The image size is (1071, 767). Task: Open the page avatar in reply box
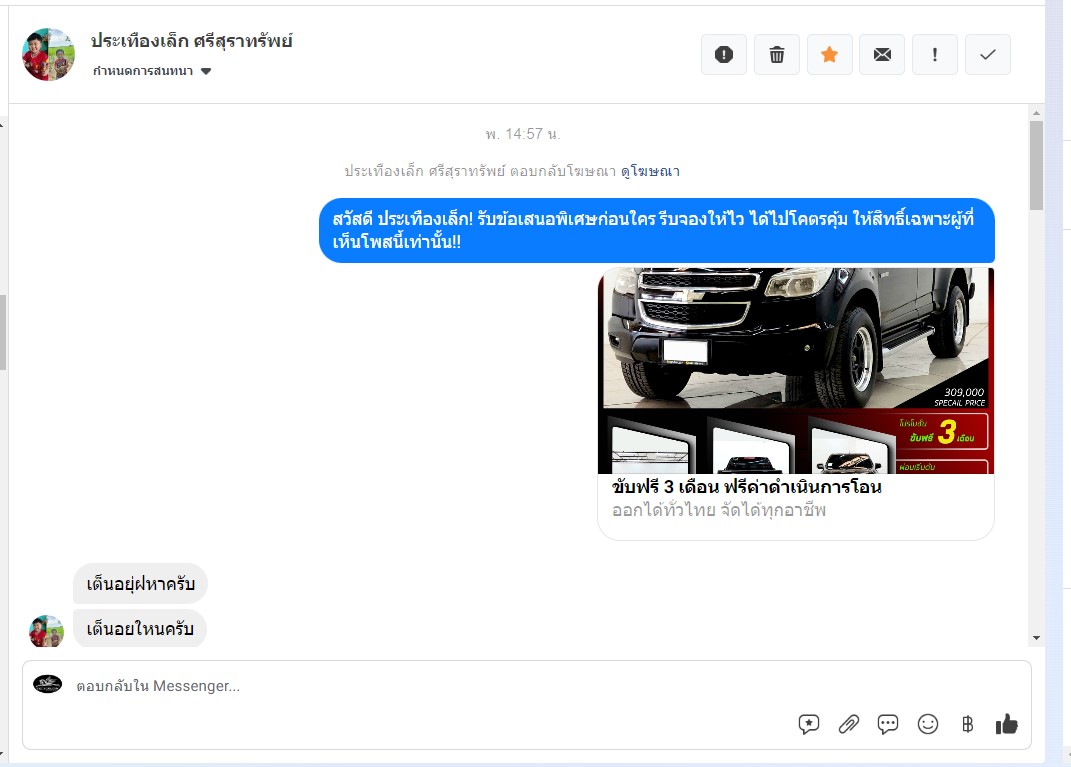tap(48, 684)
